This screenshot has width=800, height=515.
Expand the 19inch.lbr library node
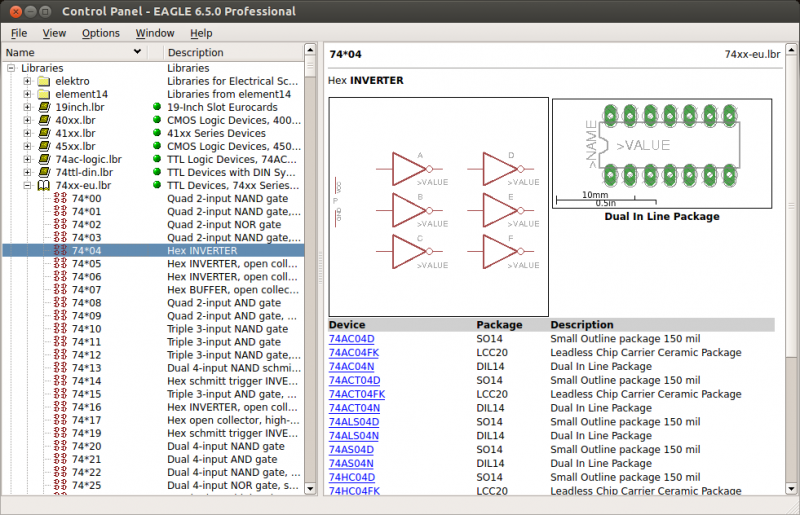click(27, 107)
